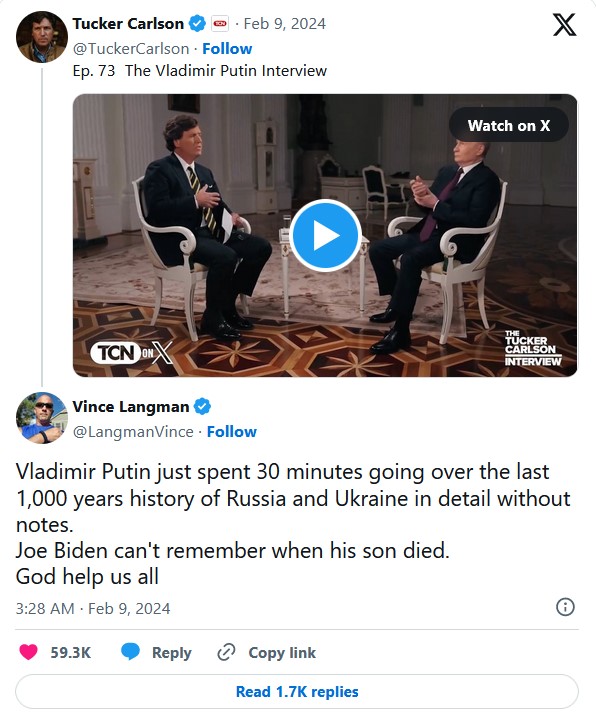
Task: Open the tweet info circle icon
Action: 565,607
